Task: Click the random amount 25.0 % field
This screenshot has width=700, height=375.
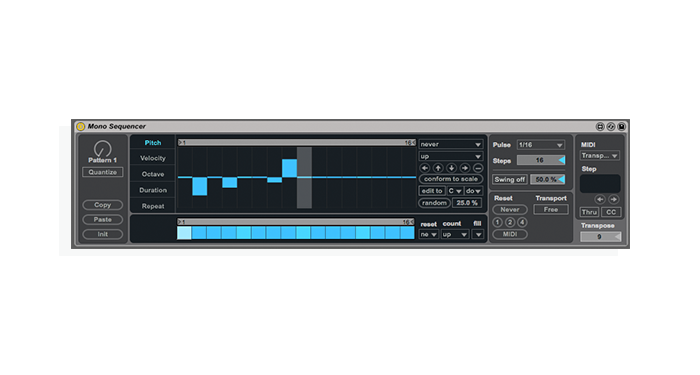Action: [467, 203]
